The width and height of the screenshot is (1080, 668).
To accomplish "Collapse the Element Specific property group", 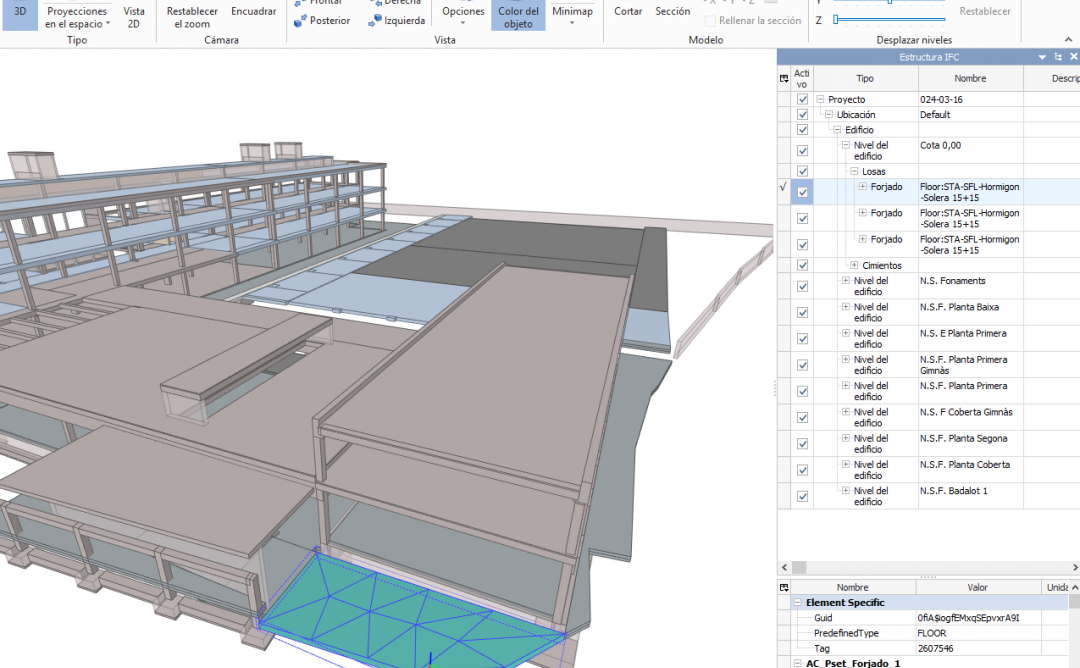I will pos(798,603).
